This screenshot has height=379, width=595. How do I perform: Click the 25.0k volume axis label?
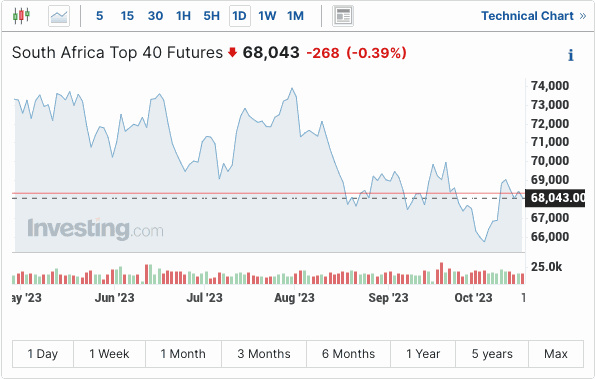click(546, 267)
